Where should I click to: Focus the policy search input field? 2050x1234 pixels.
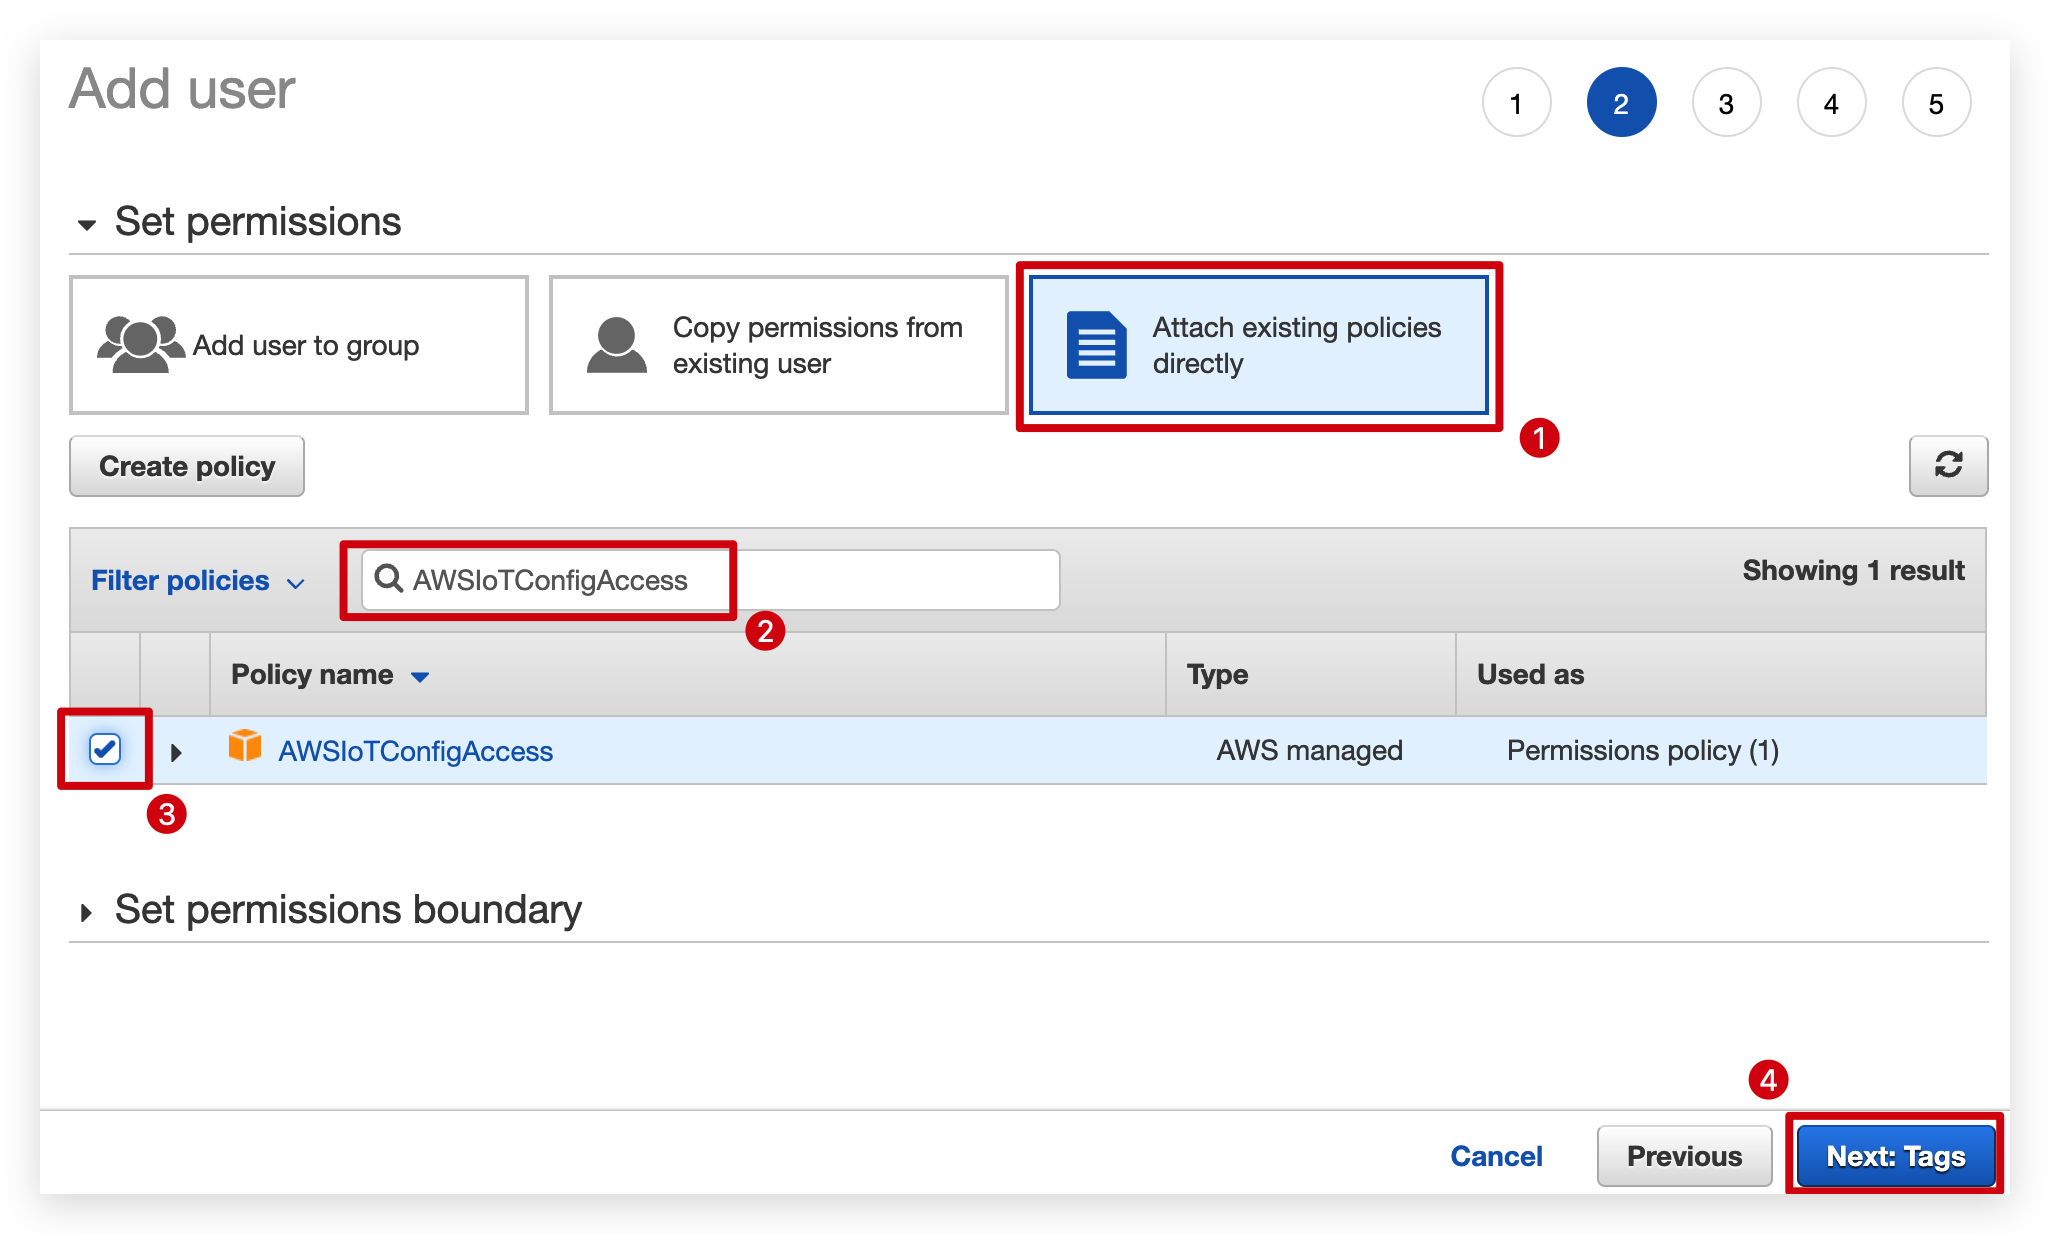coord(710,580)
